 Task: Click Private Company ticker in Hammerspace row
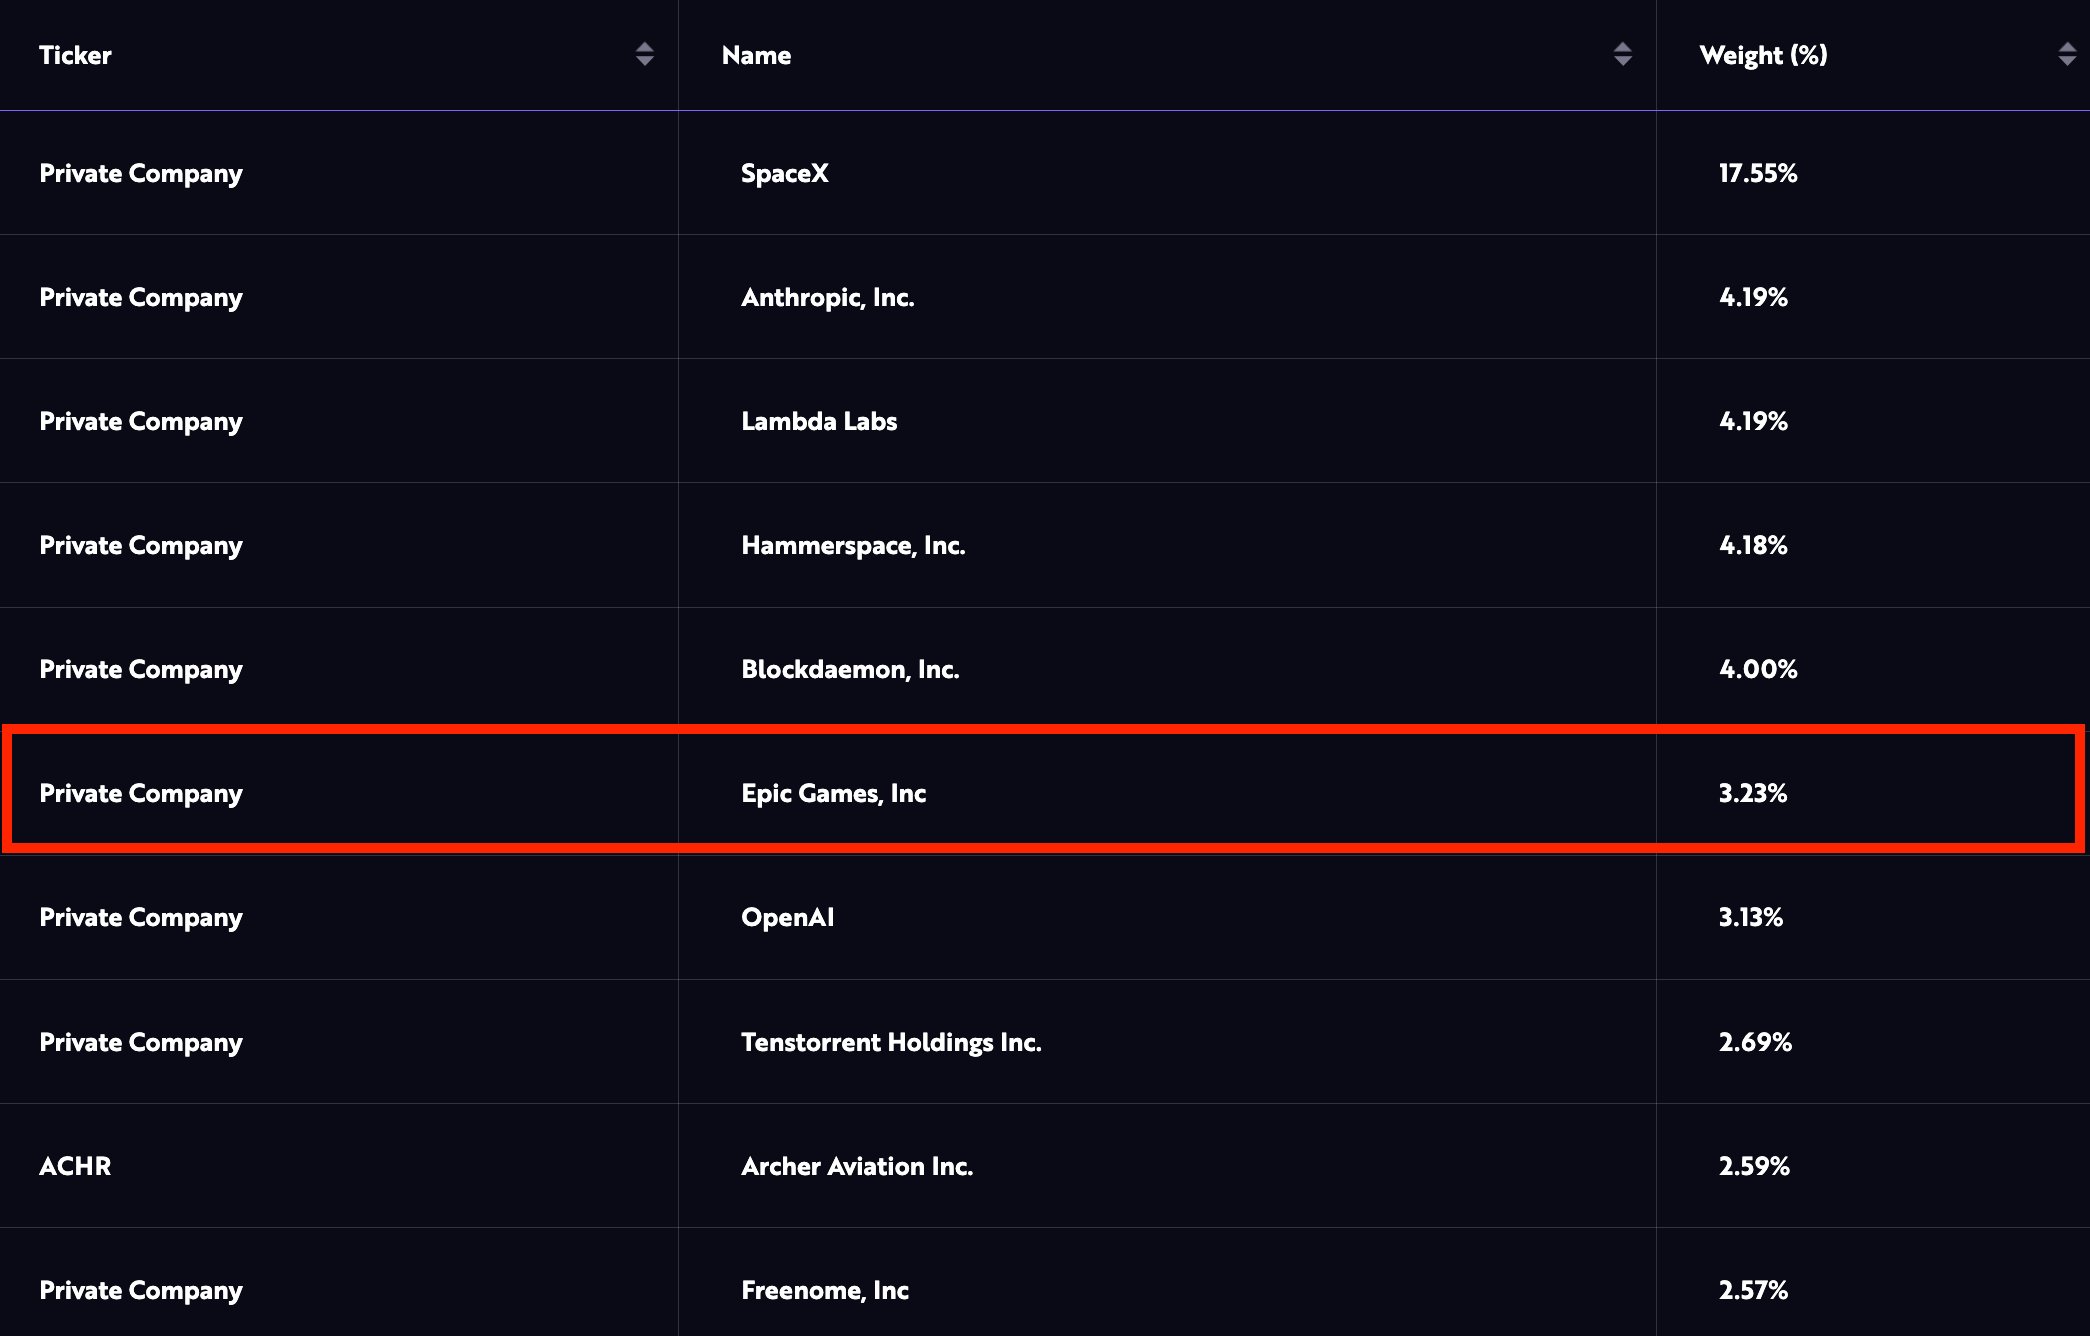pos(141,546)
